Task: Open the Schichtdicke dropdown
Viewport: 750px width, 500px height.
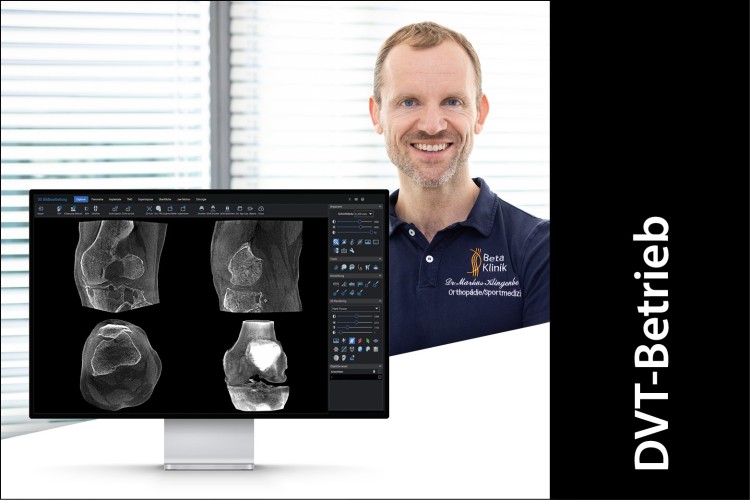Action: point(362,213)
